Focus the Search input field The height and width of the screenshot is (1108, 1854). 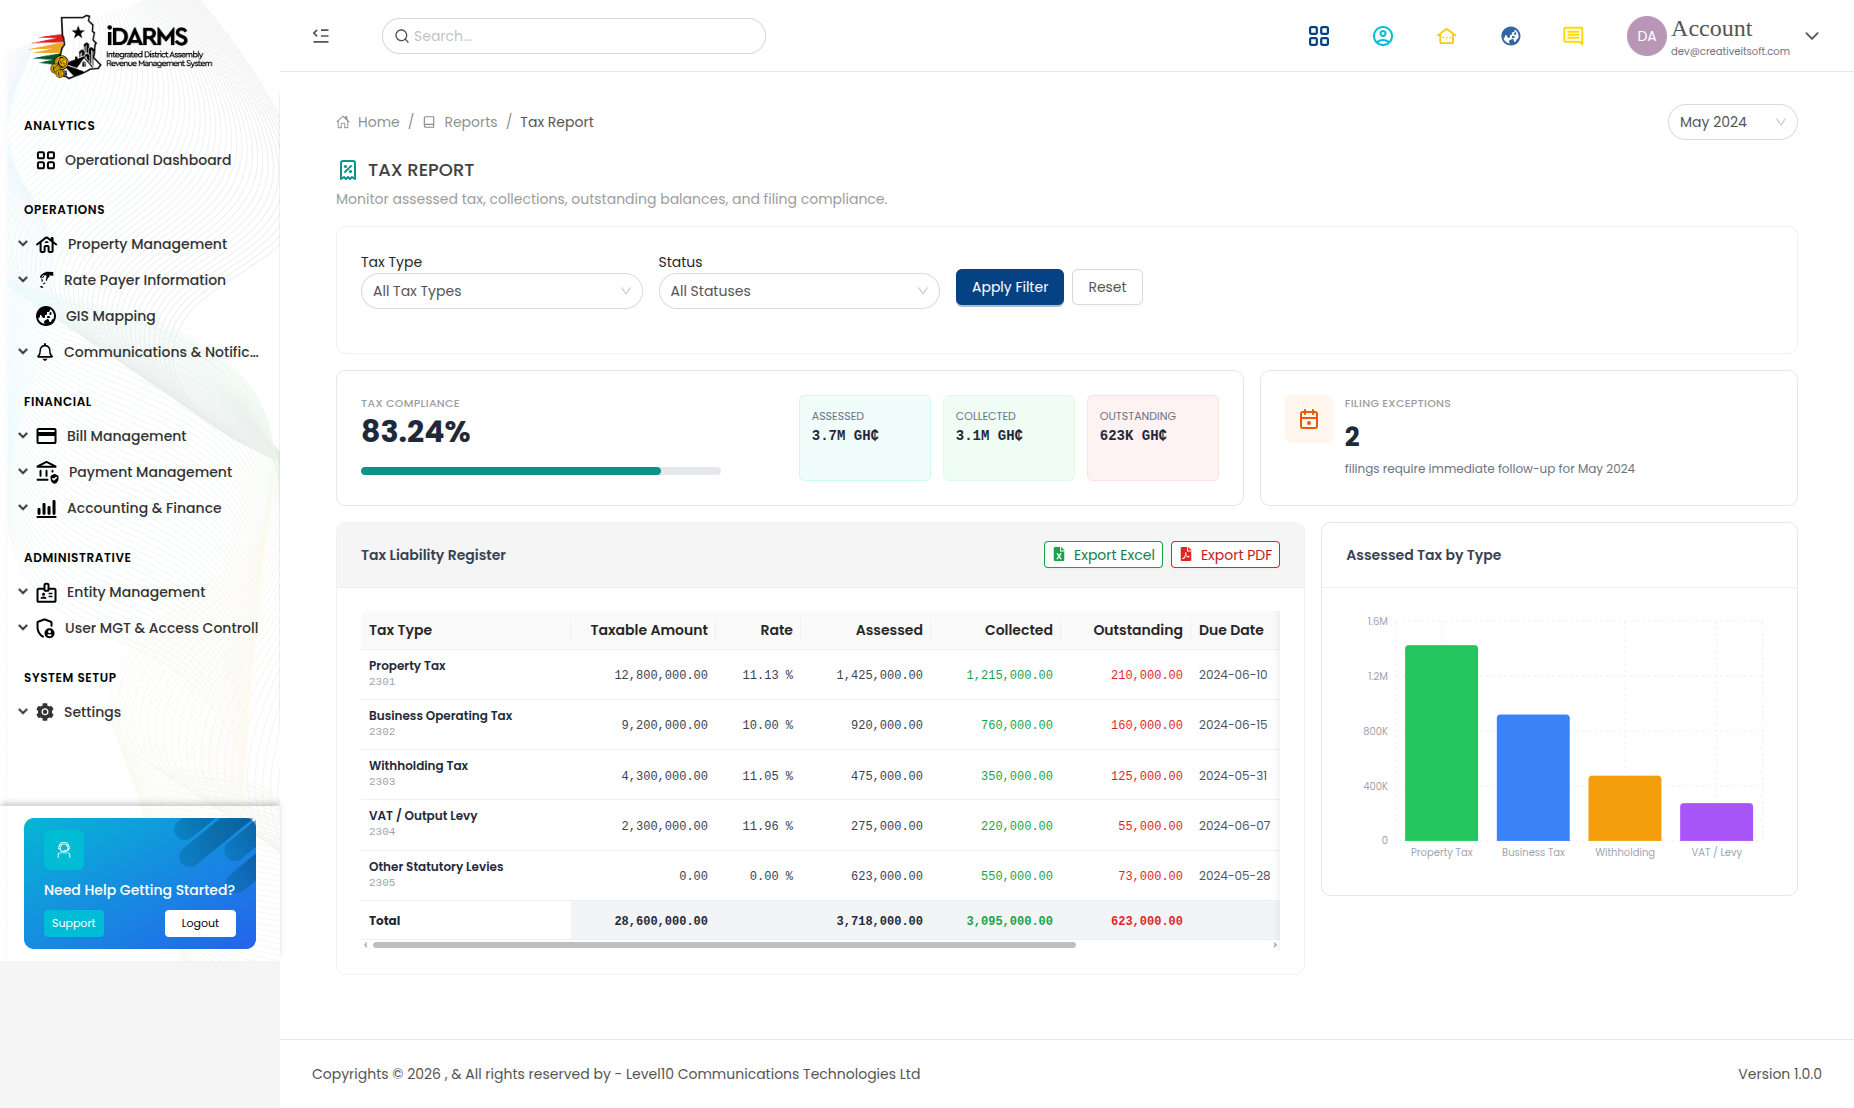coord(574,36)
